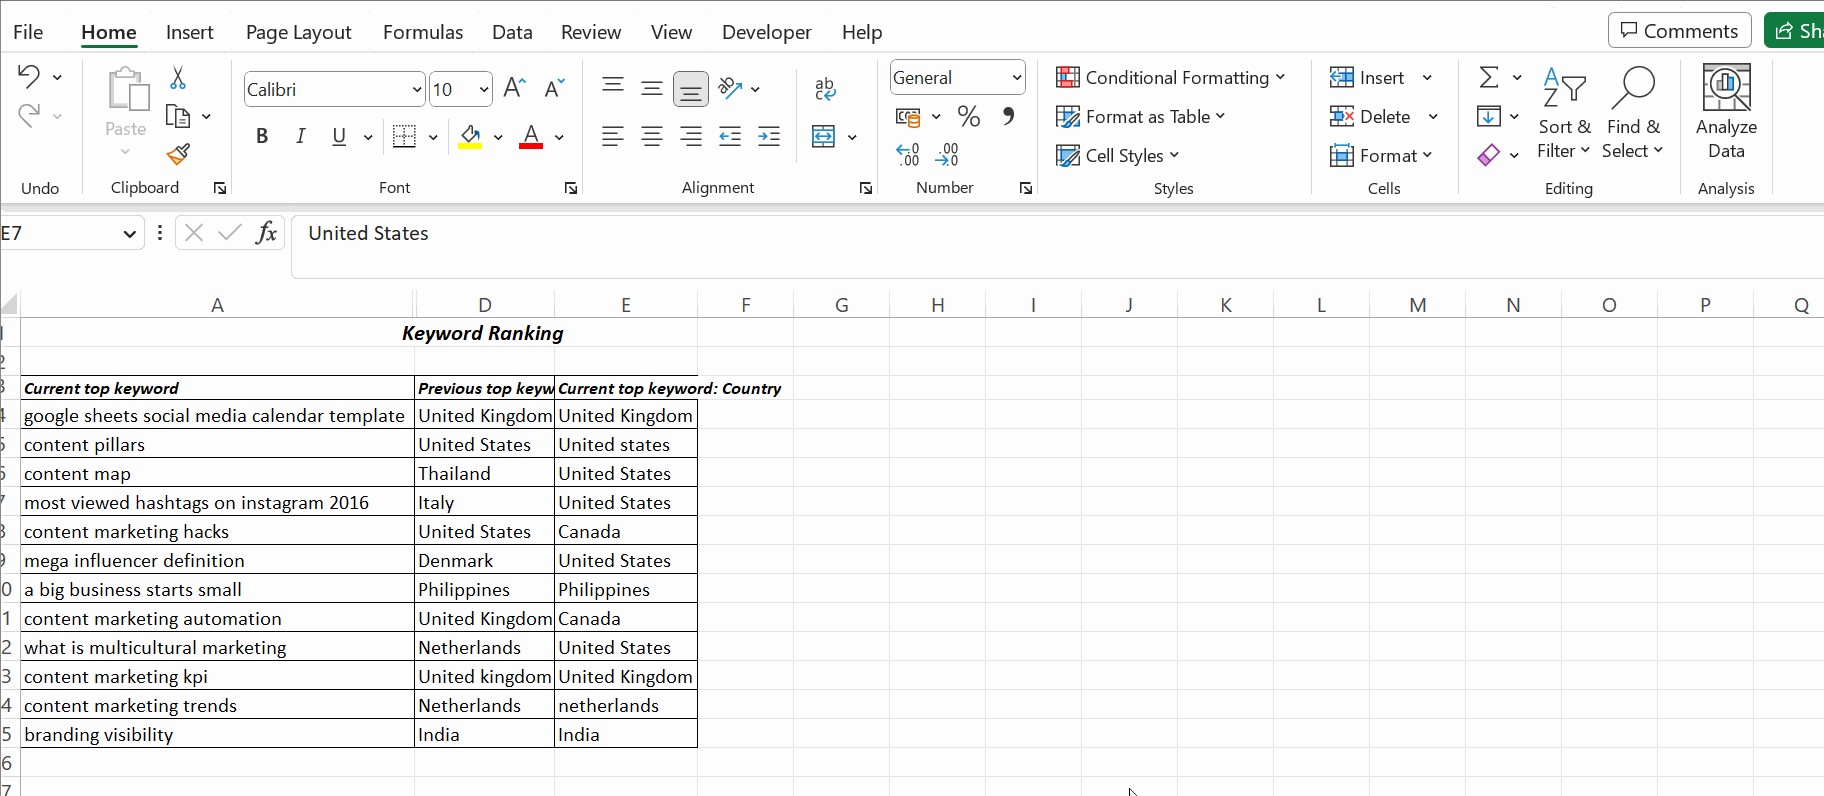Toggle Middle Align for cell contents
The width and height of the screenshot is (1824, 796).
point(652,88)
